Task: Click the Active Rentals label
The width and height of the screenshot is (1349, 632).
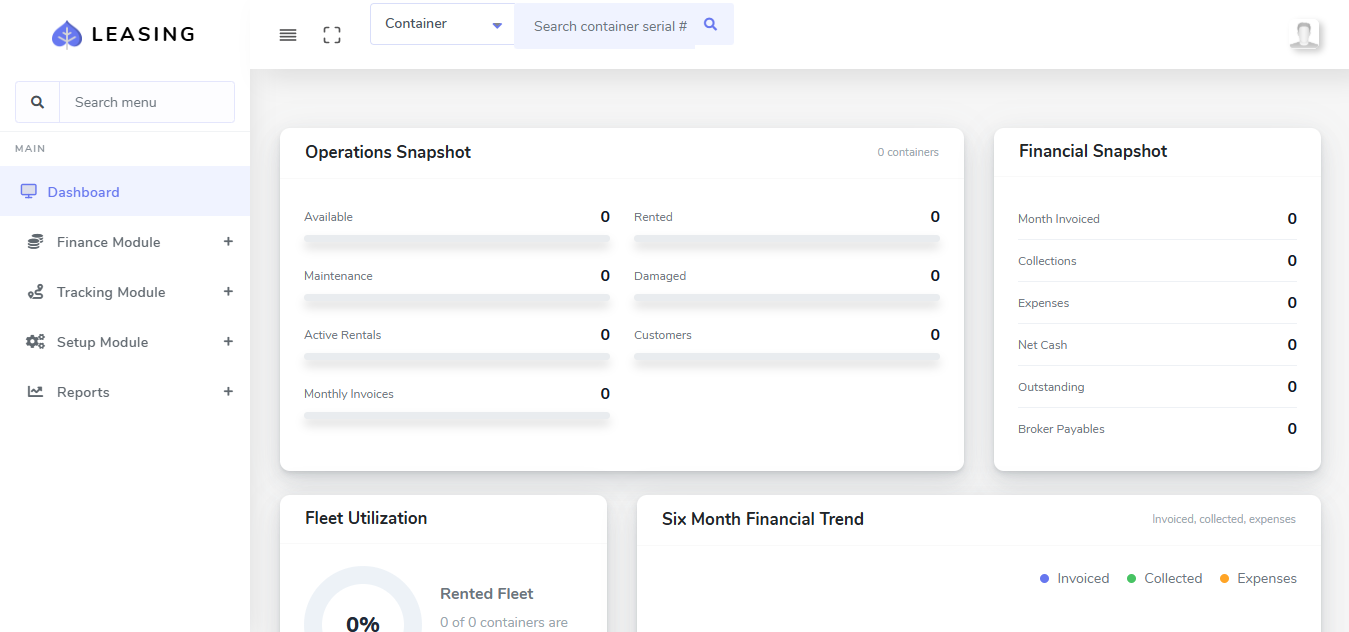Action: [x=343, y=335]
